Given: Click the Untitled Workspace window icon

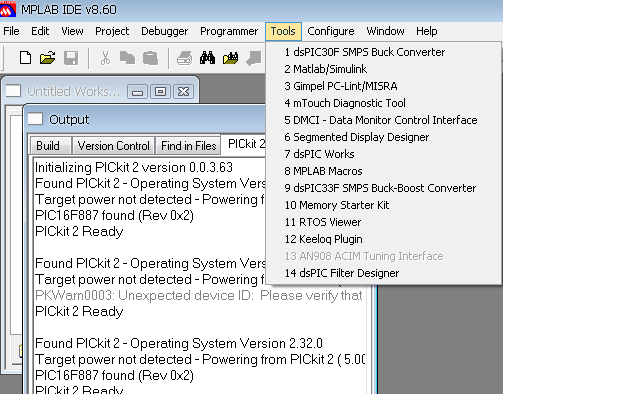Looking at the screenshot, I should click(x=13, y=91).
